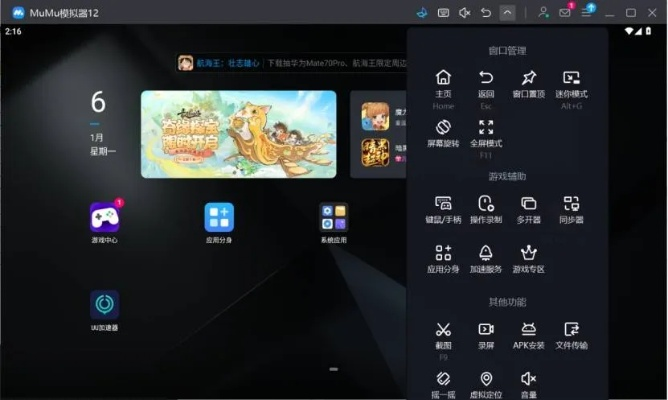Open the promotional game banner image
Screen dimensions: 668x400
[238, 134]
